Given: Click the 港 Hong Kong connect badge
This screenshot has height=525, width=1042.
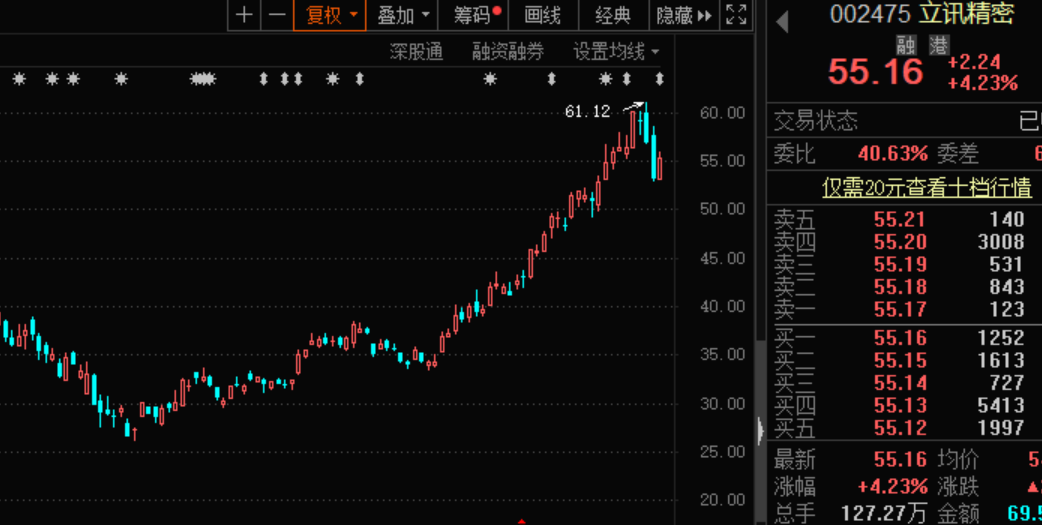Looking at the screenshot, I should coord(938,44).
